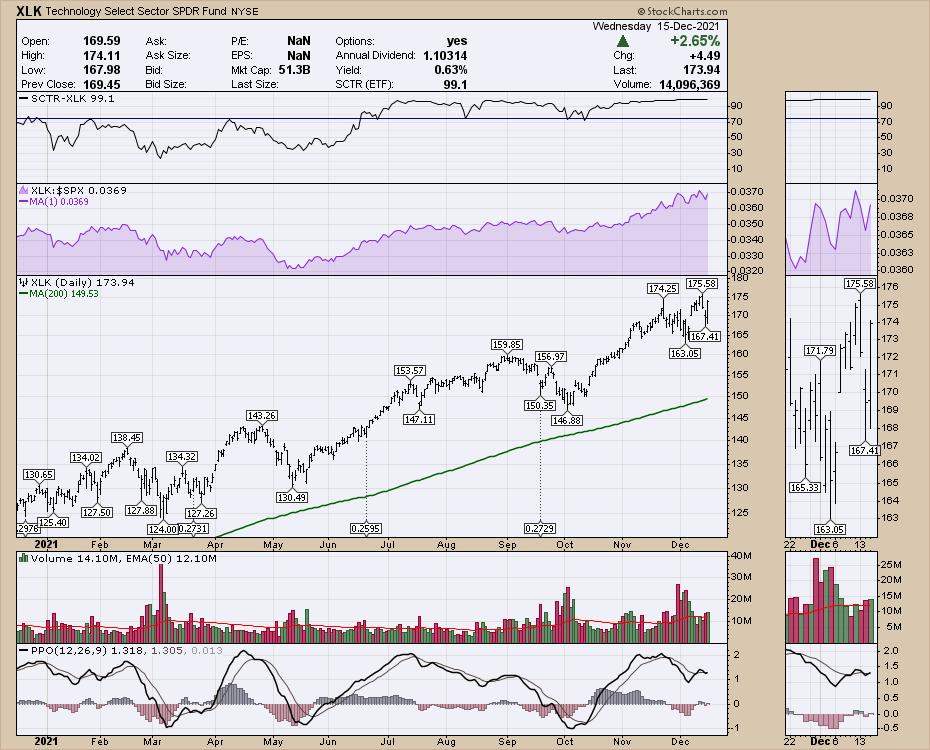Click the Mkt Cap value 51.3B

294,69
